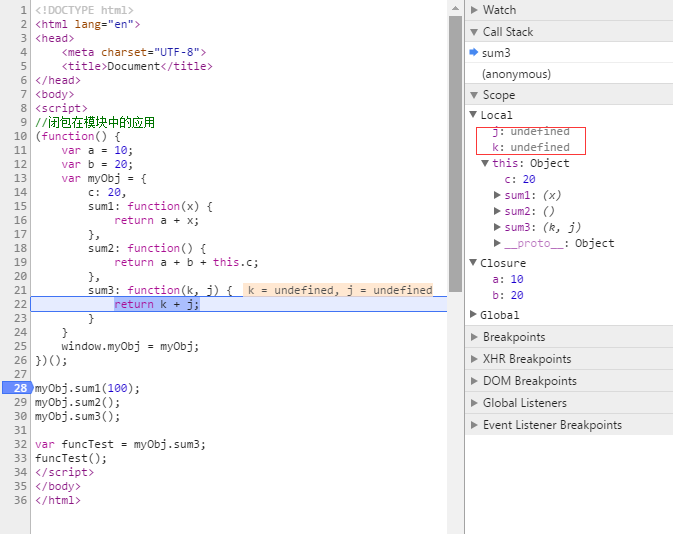Select closure variable 'b: 20'
The image size is (673, 534).
coord(508,295)
